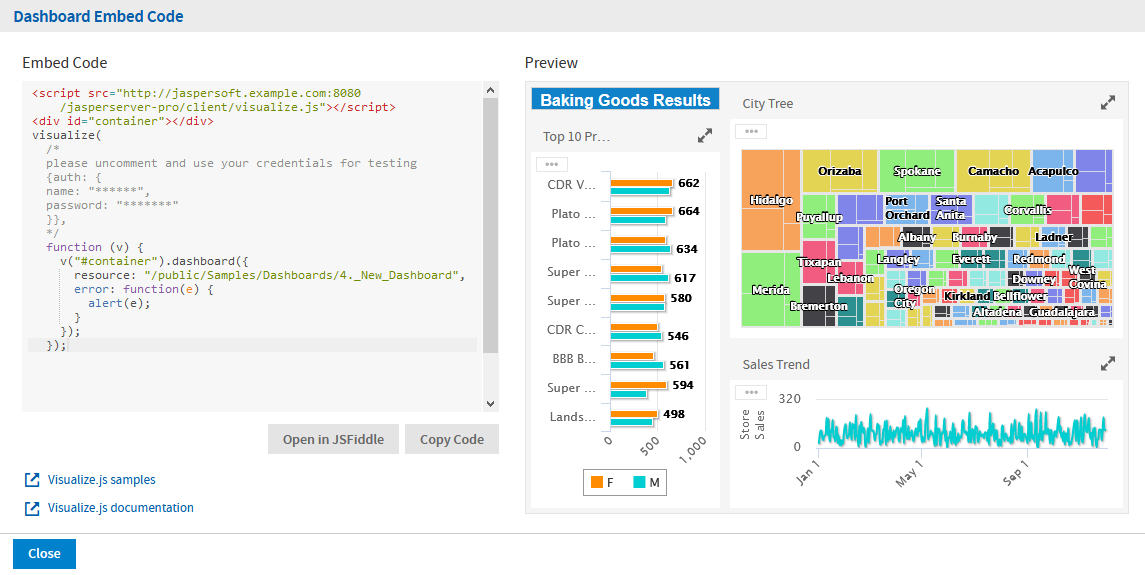
Task: Select the Orizaba treemap tile
Action: (x=840, y=171)
